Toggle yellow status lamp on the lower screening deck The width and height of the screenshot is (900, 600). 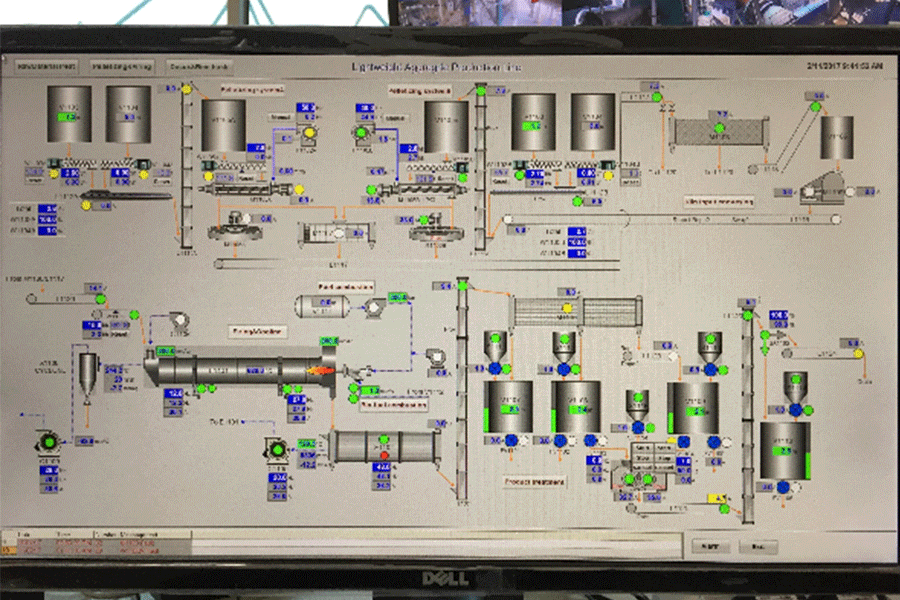[568, 308]
